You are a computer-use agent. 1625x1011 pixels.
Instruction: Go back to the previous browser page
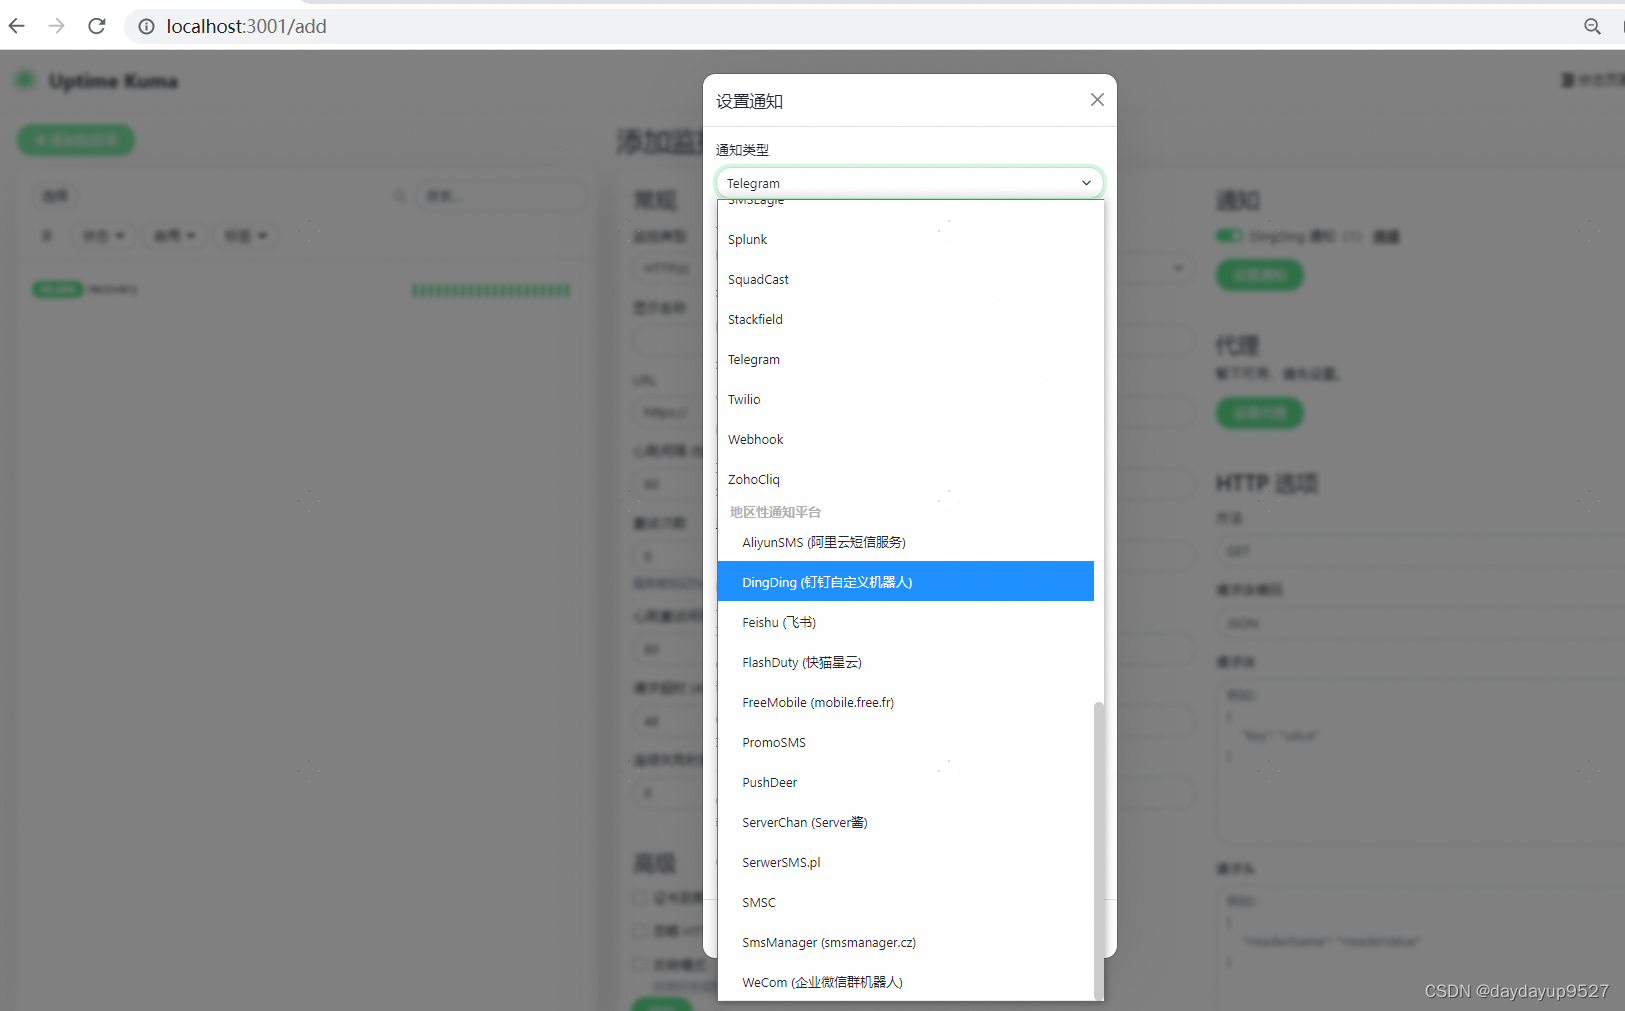pos(17,26)
